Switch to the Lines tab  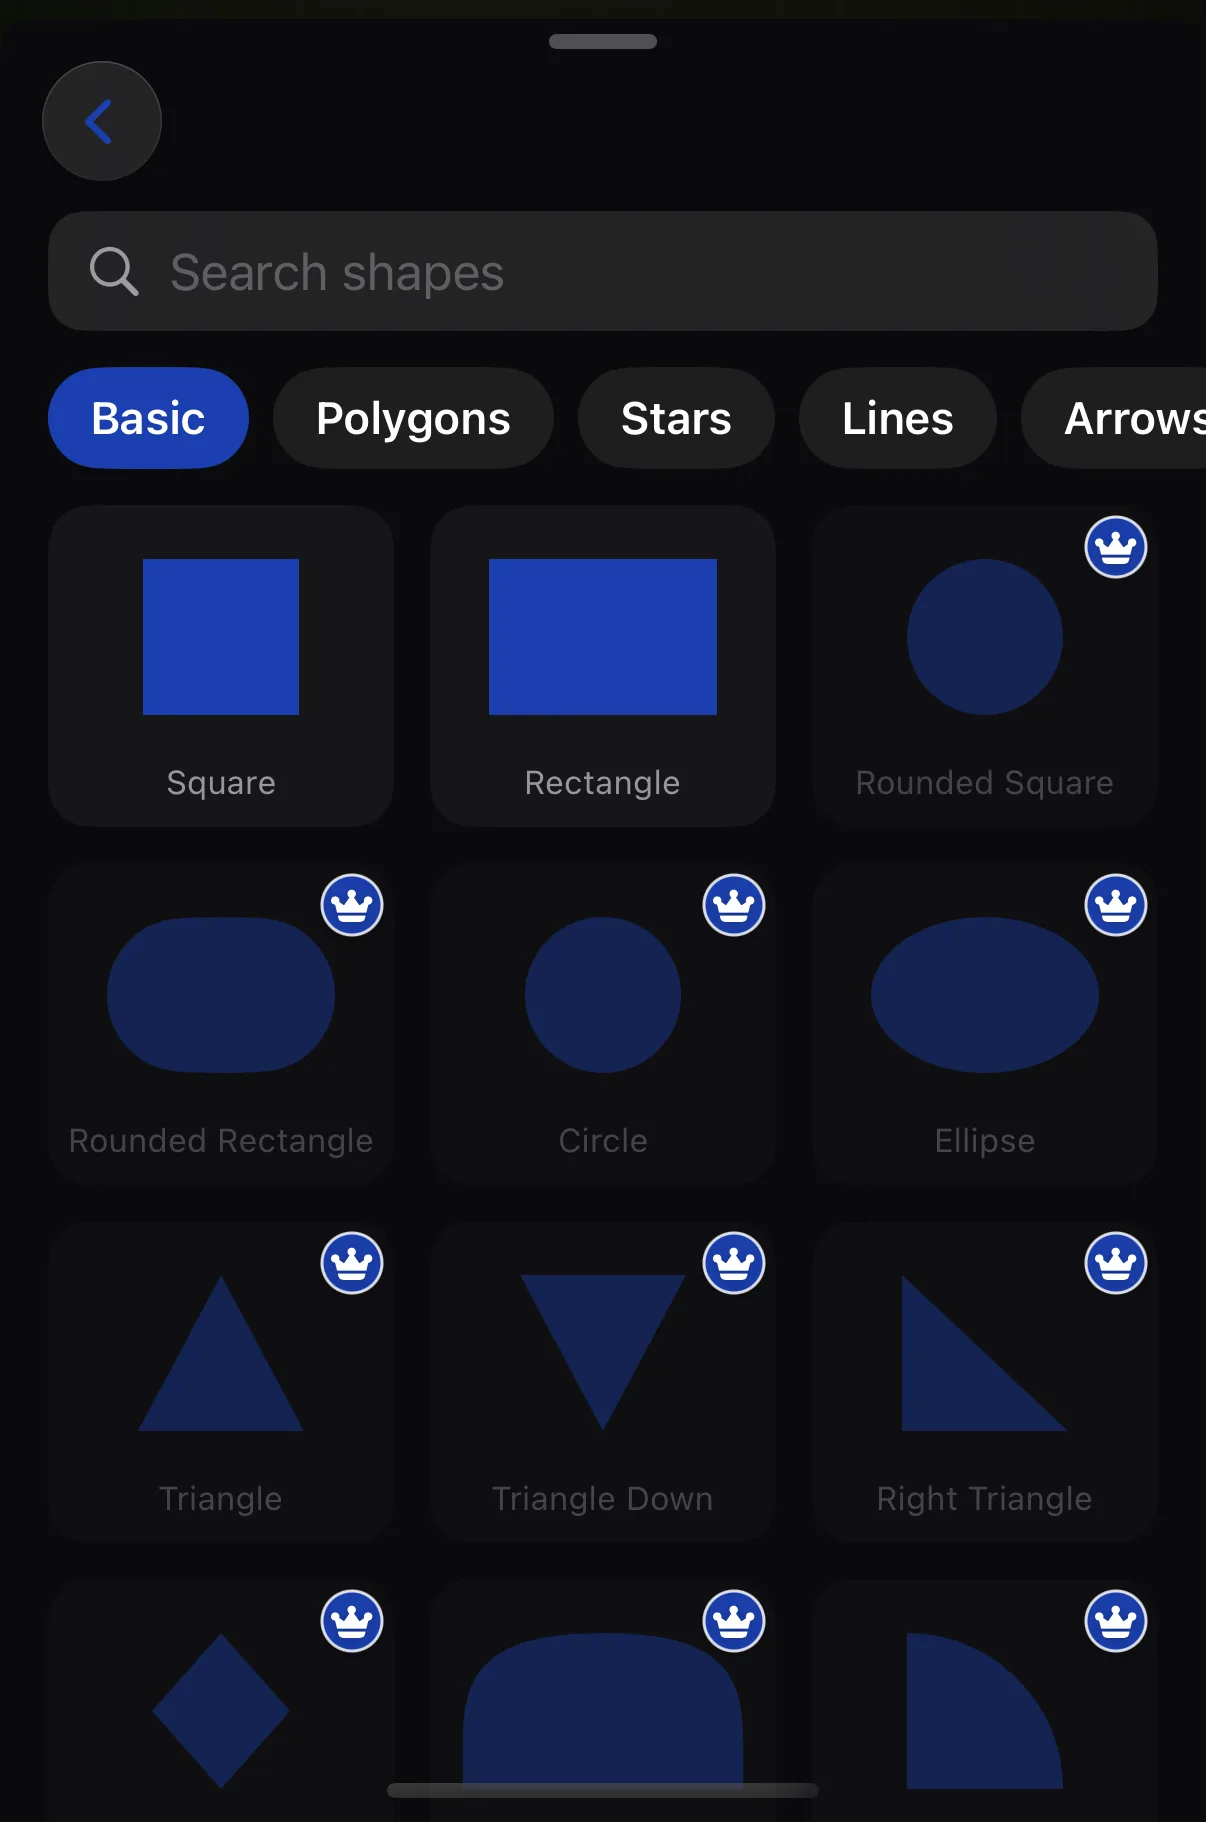[897, 418]
